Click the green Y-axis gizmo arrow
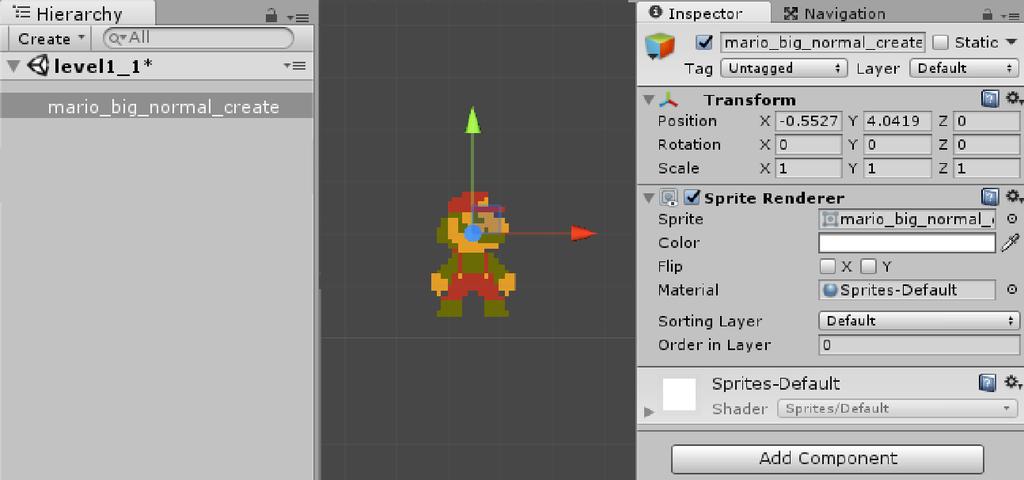The height and width of the screenshot is (480, 1024). [473, 120]
